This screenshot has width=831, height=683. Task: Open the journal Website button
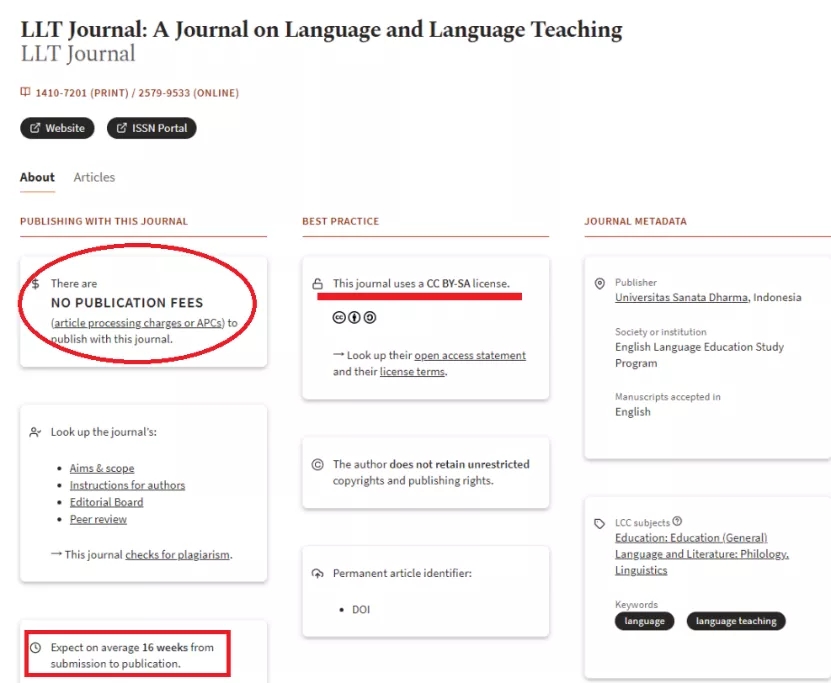pos(57,128)
